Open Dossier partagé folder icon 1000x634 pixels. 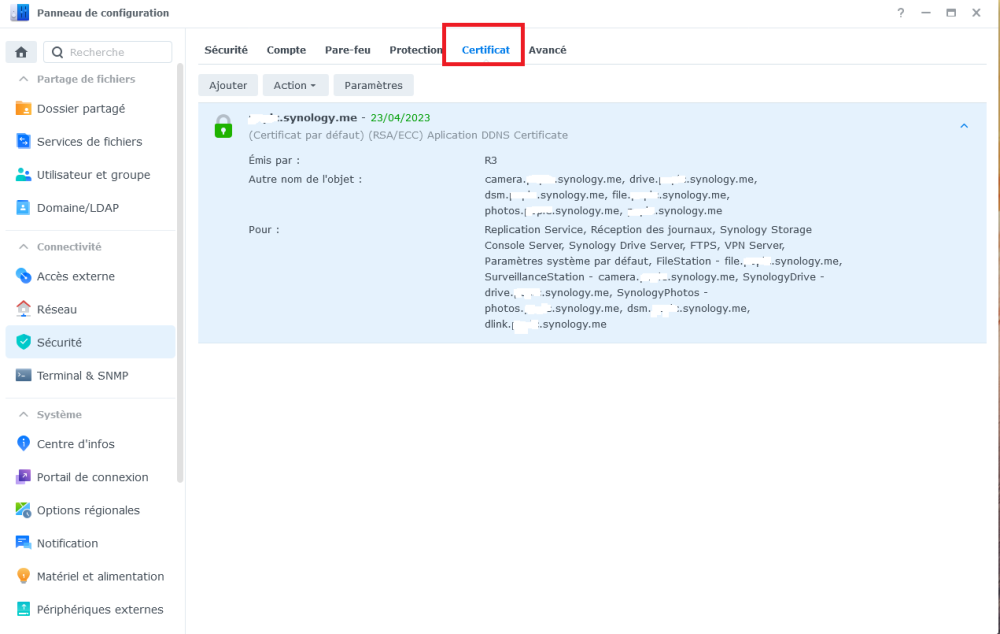[x=24, y=108]
